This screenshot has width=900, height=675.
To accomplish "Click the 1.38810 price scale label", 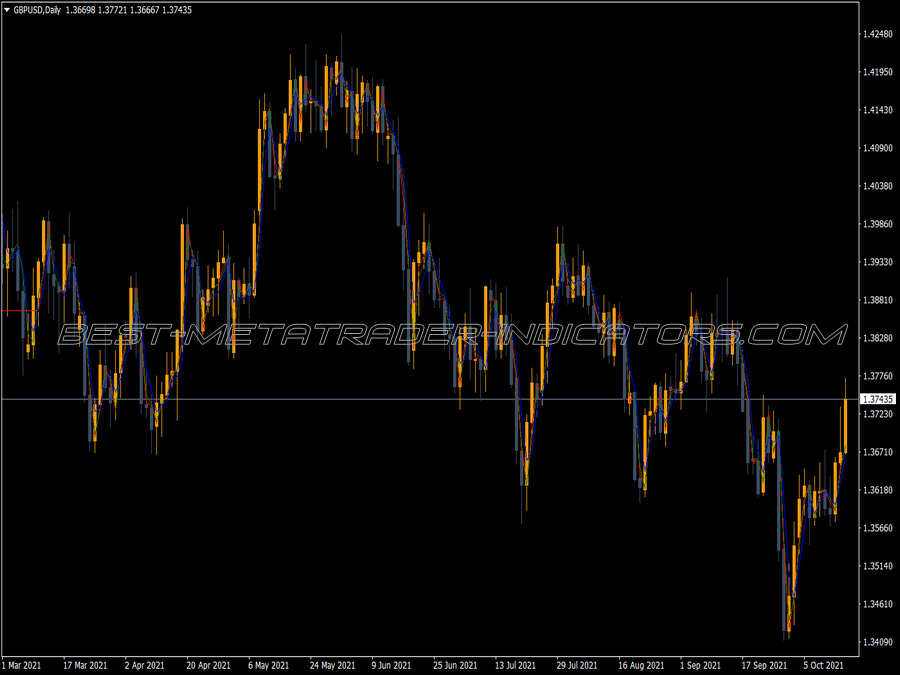I will click(878, 300).
